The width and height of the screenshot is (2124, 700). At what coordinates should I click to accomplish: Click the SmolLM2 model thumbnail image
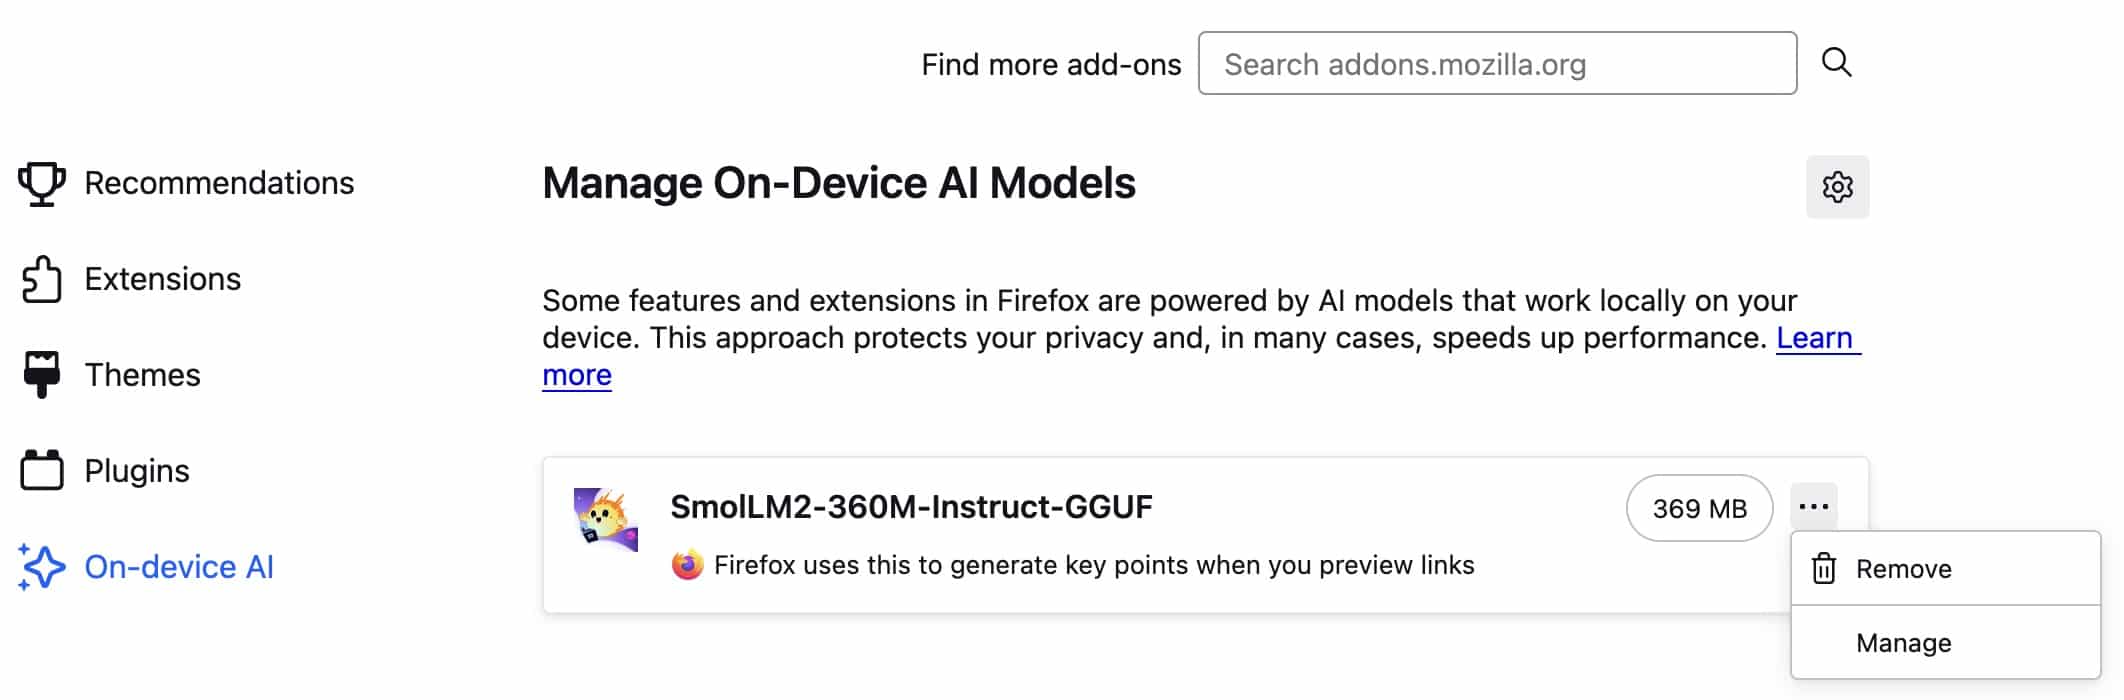tap(605, 519)
